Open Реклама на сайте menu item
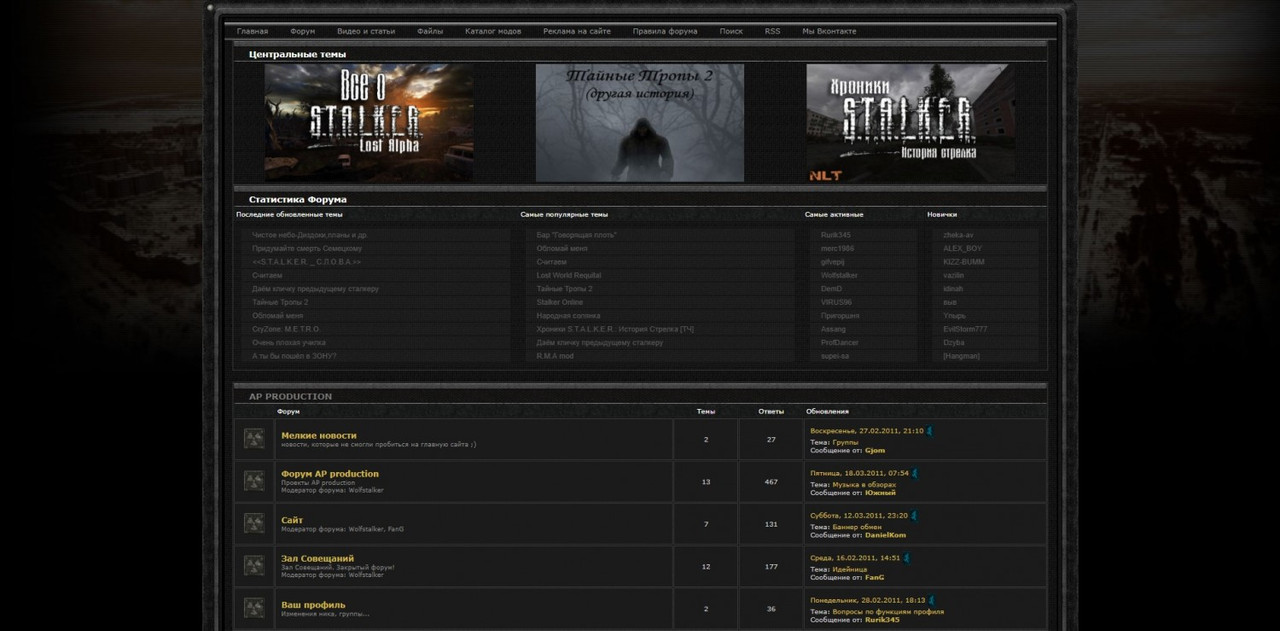 click(x=577, y=31)
